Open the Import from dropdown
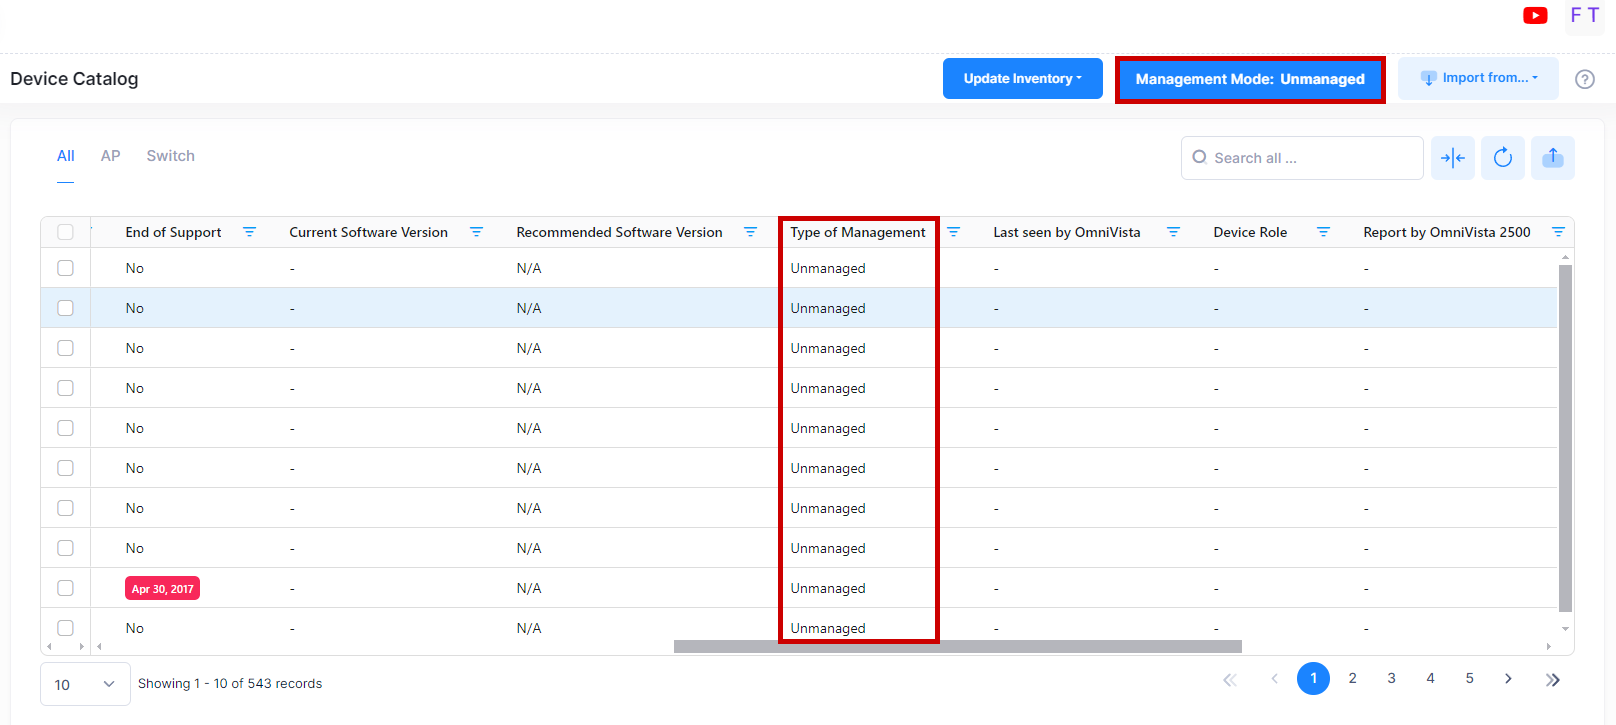 [1478, 78]
